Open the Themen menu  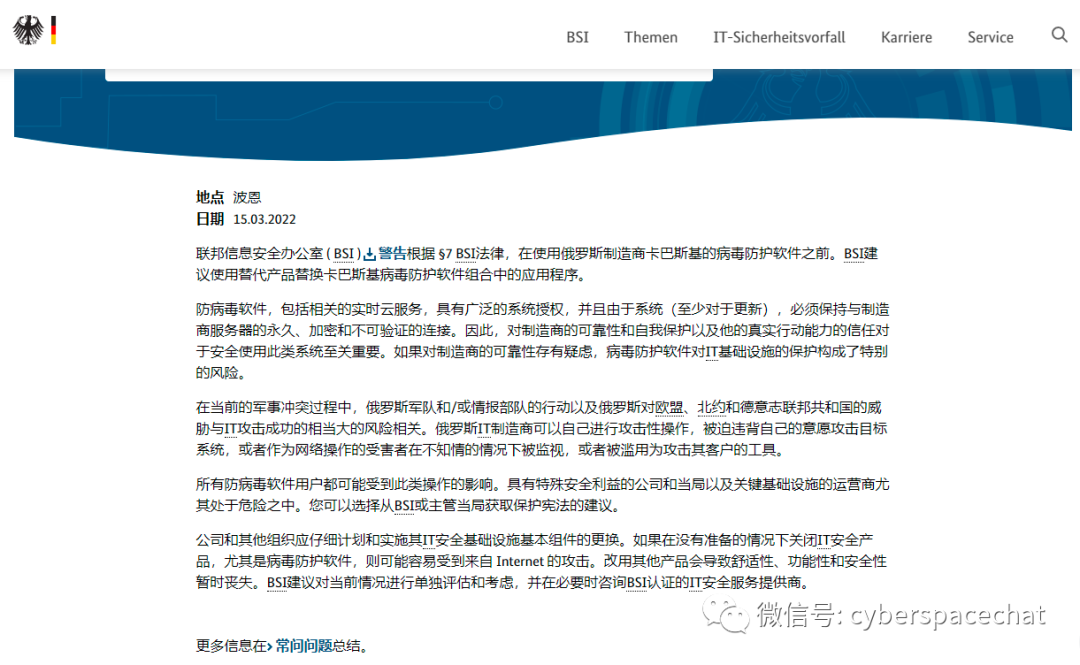coord(651,37)
